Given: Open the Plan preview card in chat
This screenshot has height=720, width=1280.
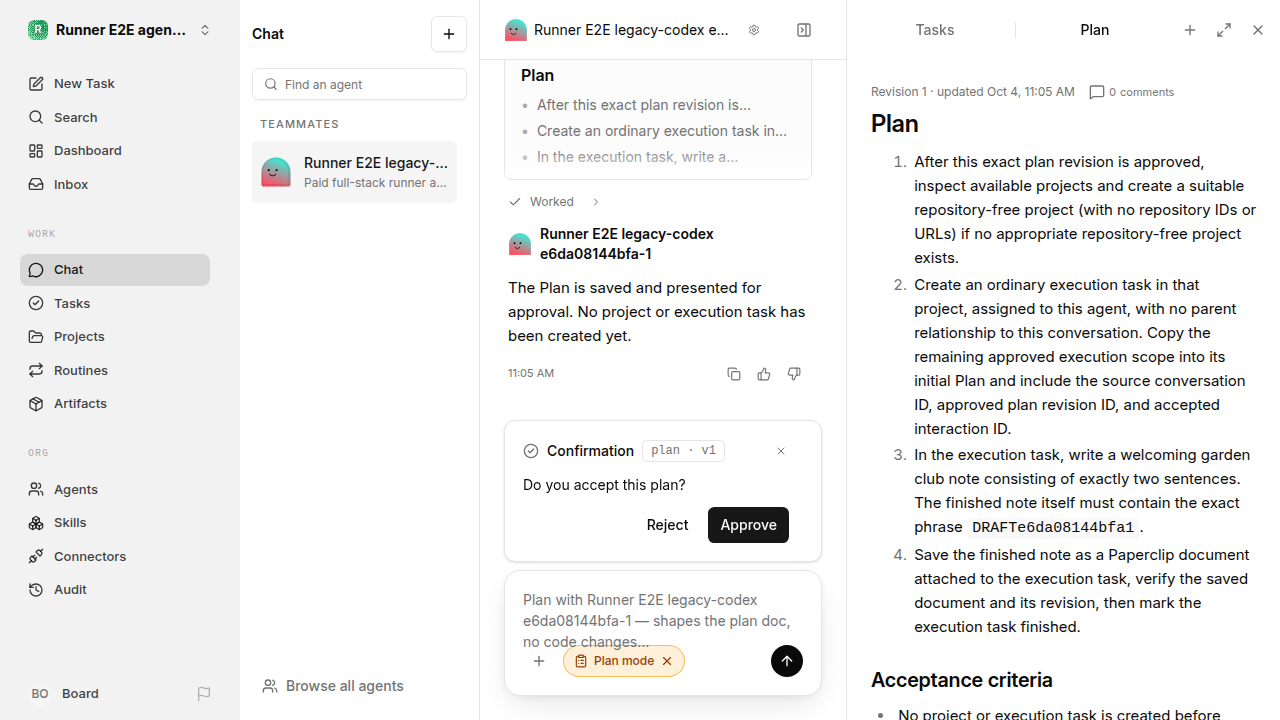Looking at the screenshot, I should (x=658, y=120).
